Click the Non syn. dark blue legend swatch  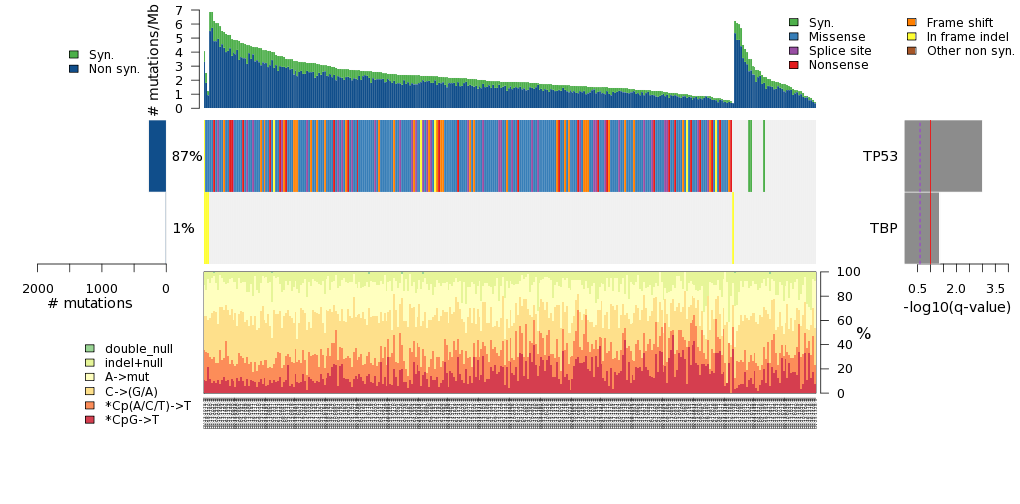pyautogui.click(x=74, y=69)
